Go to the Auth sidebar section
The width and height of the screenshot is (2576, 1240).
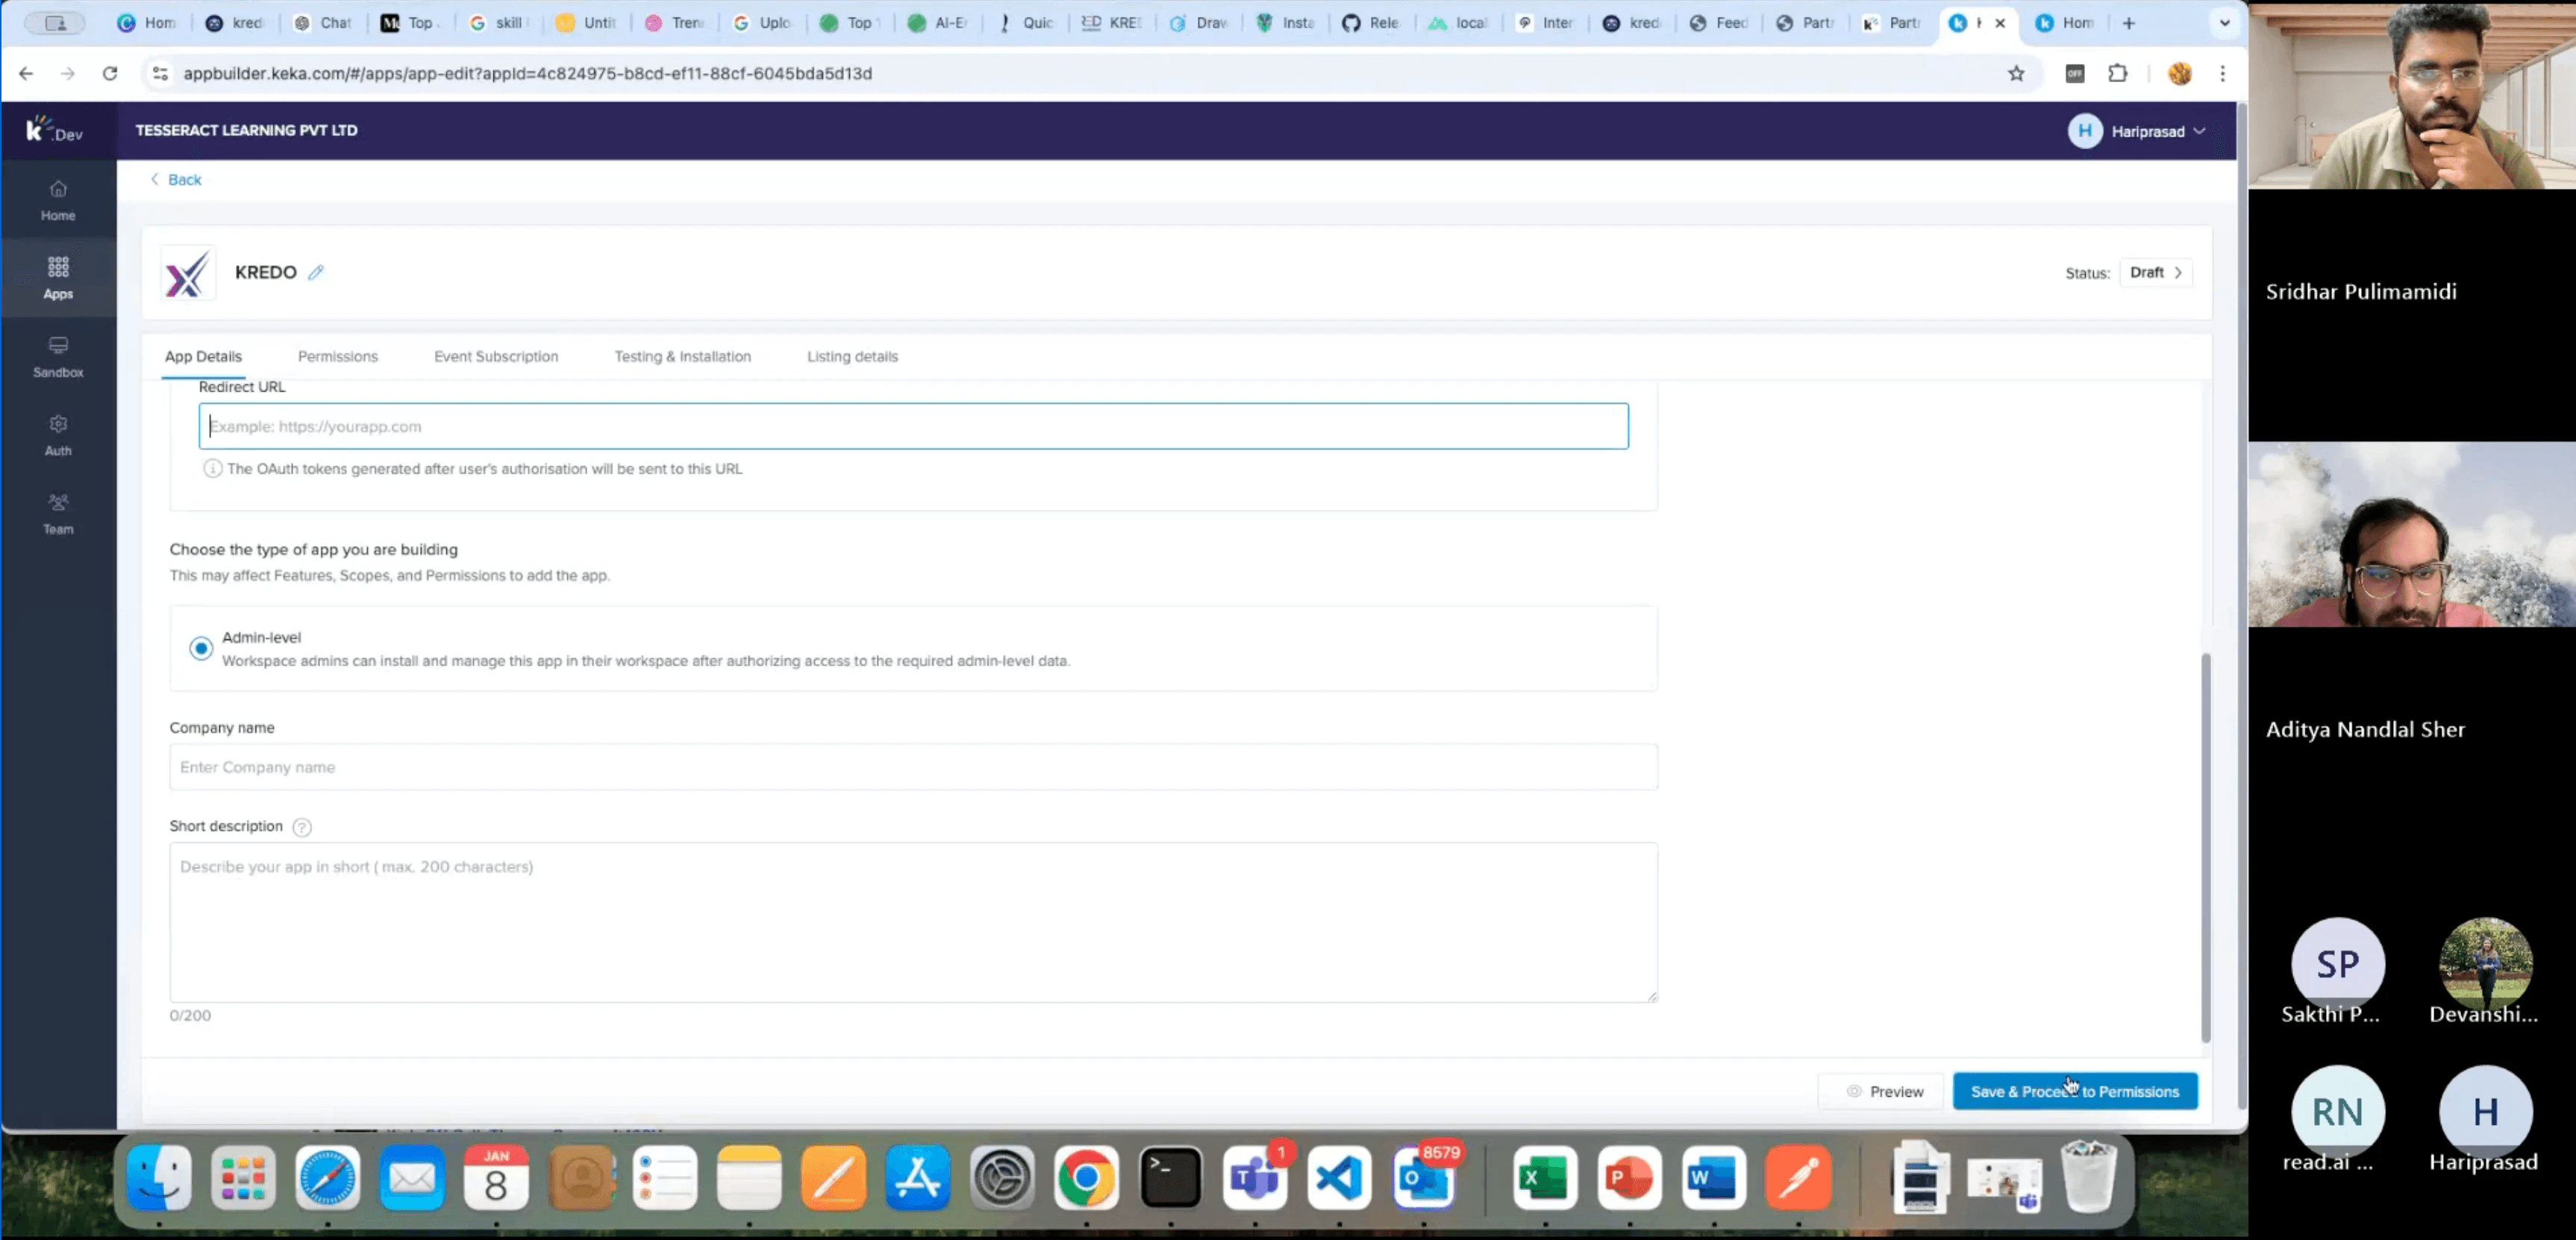pyautogui.click(x=58, y=435)
